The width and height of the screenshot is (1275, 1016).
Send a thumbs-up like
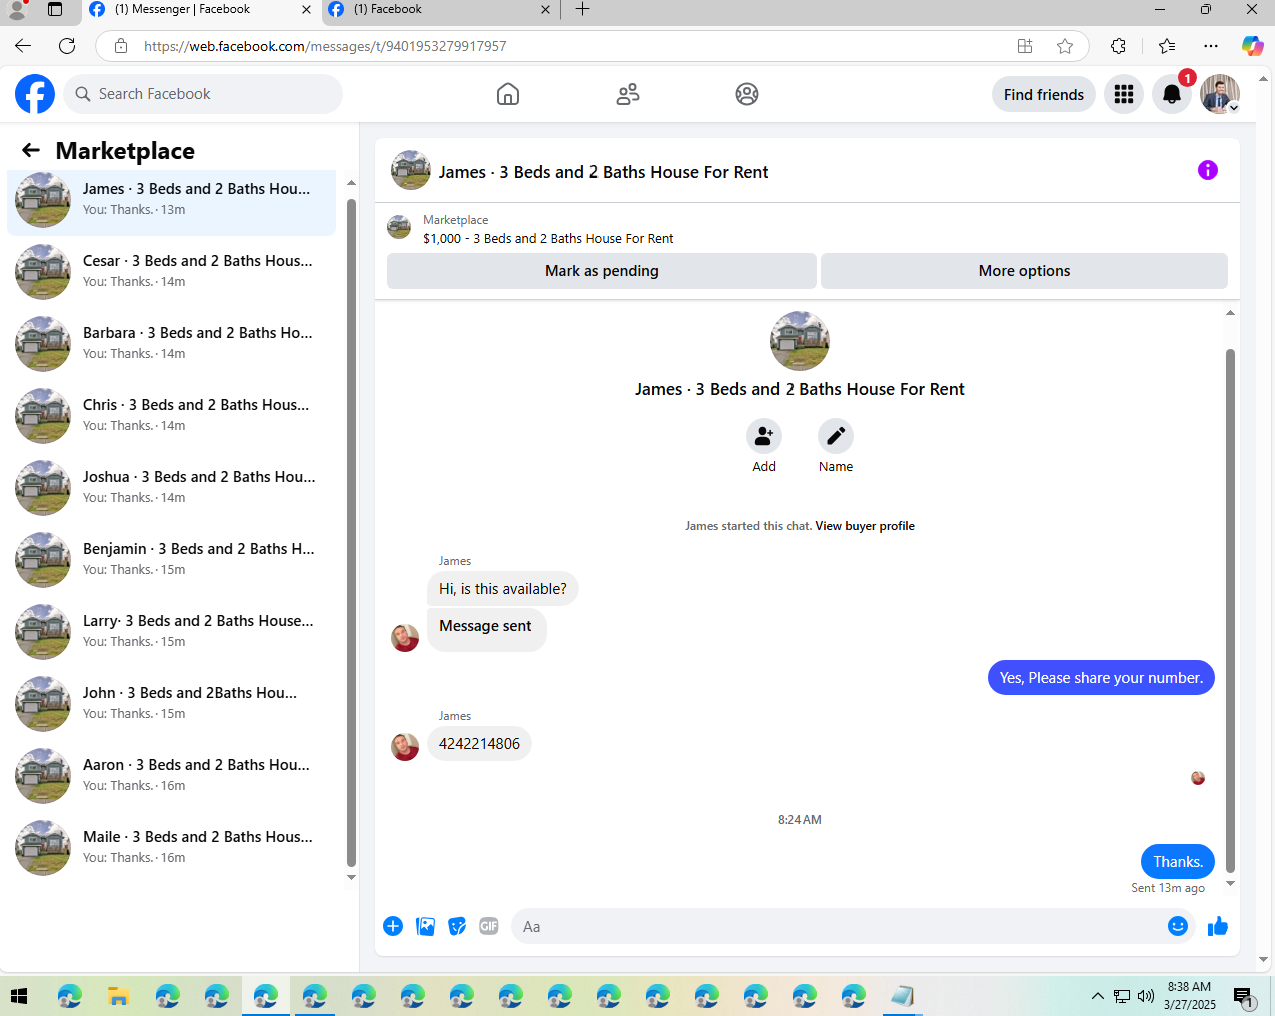tap(1218, 926)
